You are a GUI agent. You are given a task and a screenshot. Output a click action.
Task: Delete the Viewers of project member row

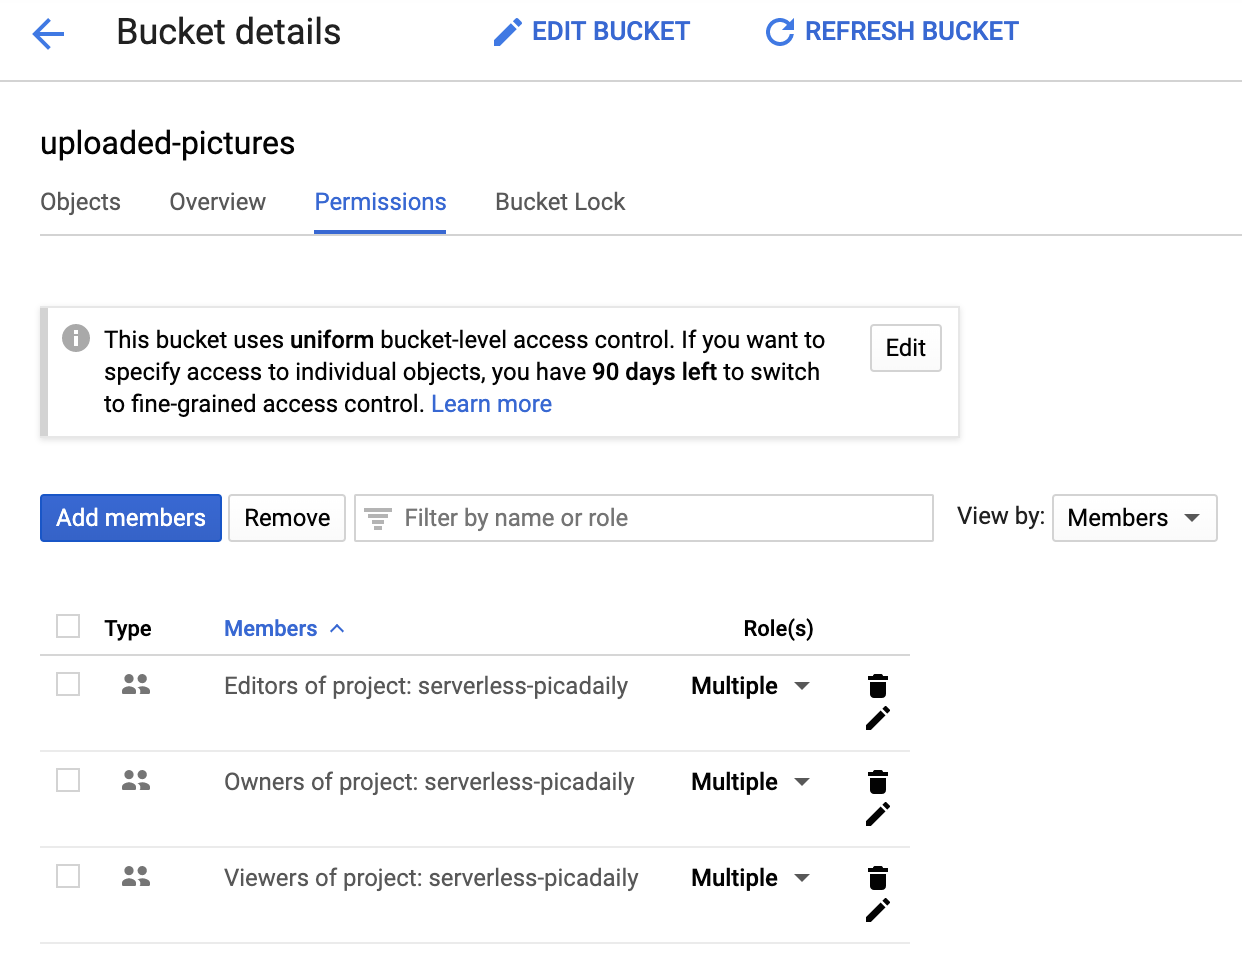878,878
